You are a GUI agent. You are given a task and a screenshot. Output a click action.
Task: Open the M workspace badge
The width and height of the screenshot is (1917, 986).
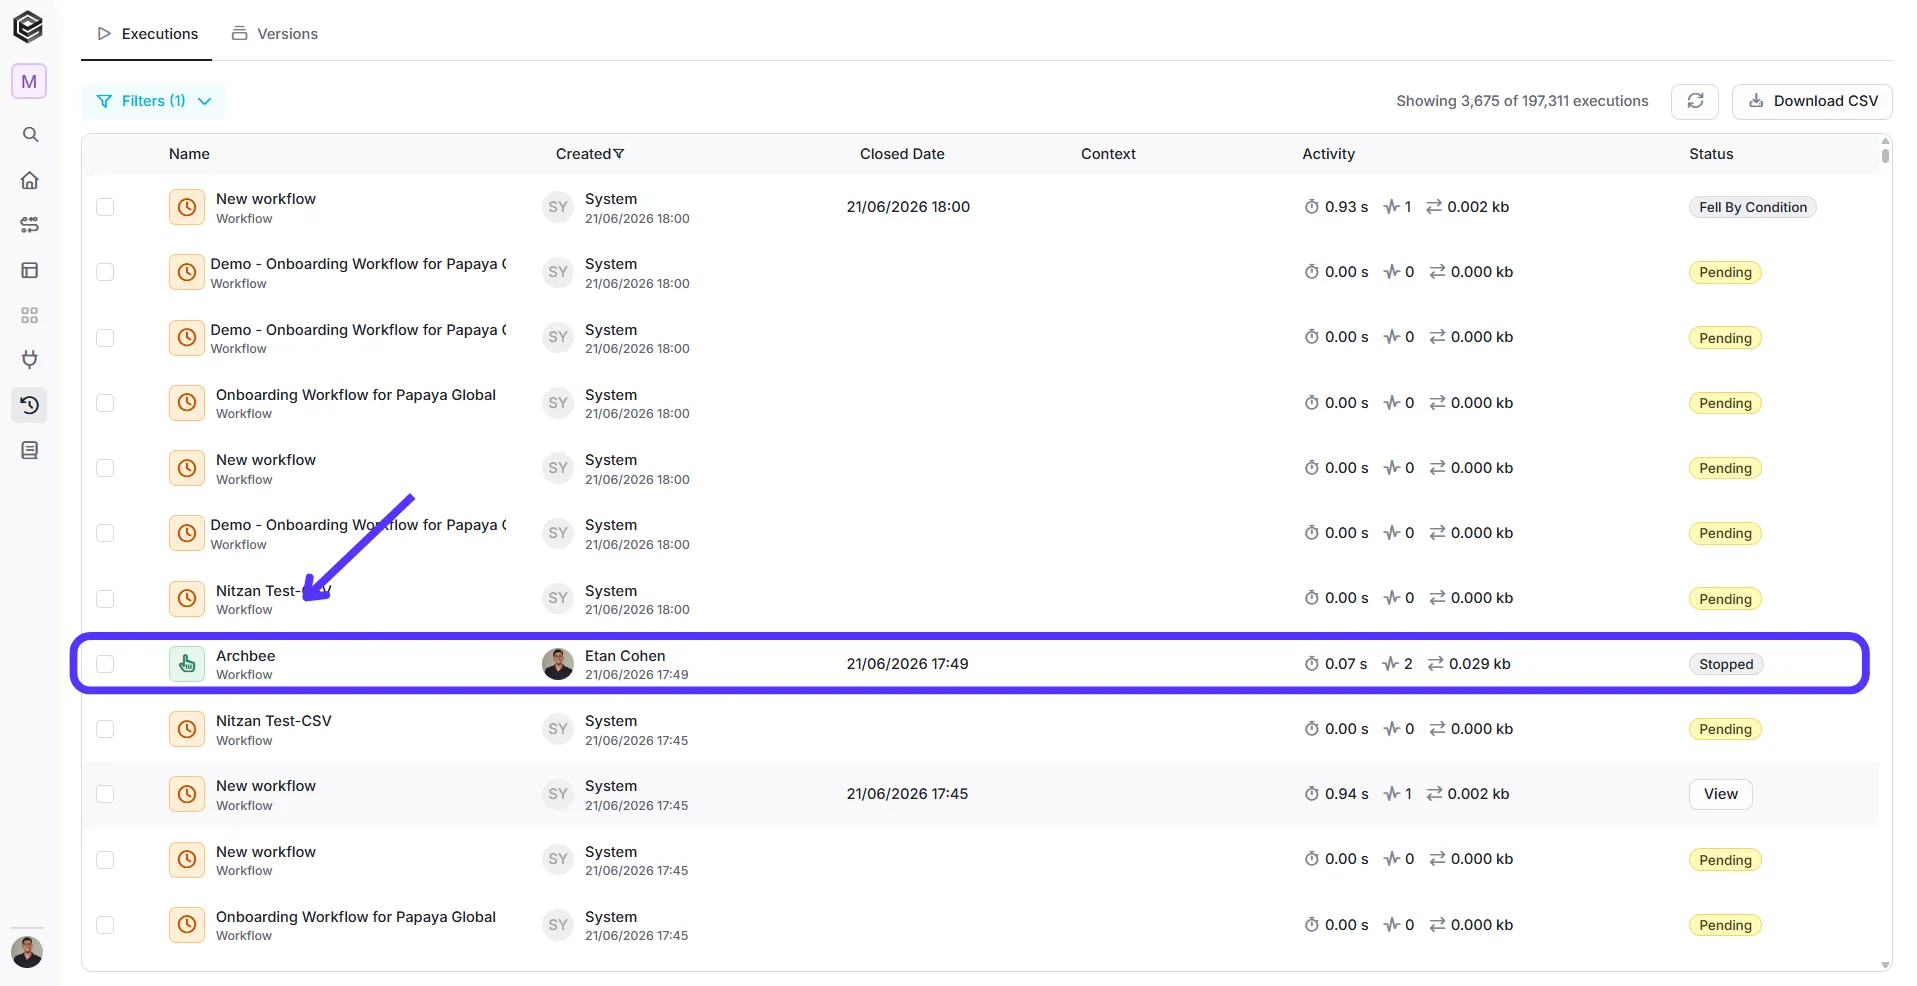pyautogui.click(x=29, y=82)
